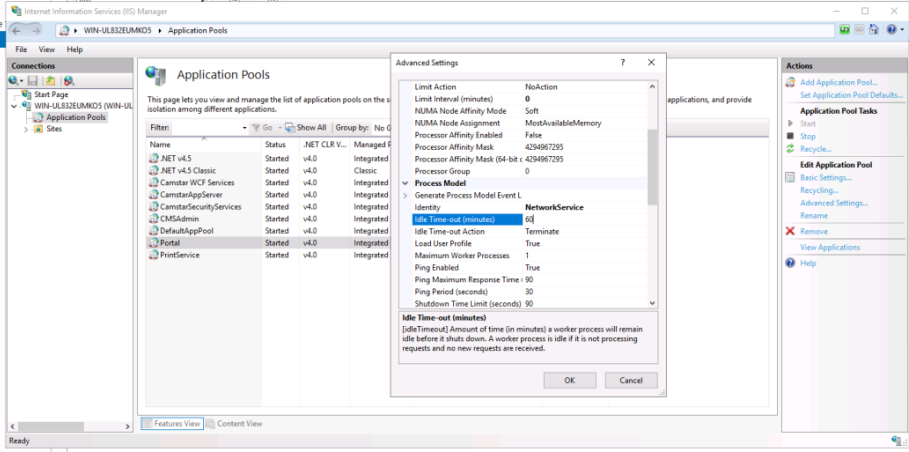
Task: Click the Go filter button
Action: [262, 127]
